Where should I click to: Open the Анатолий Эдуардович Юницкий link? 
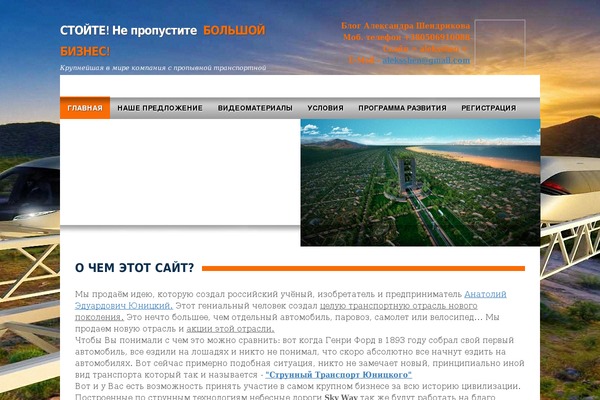pos(290,300)
